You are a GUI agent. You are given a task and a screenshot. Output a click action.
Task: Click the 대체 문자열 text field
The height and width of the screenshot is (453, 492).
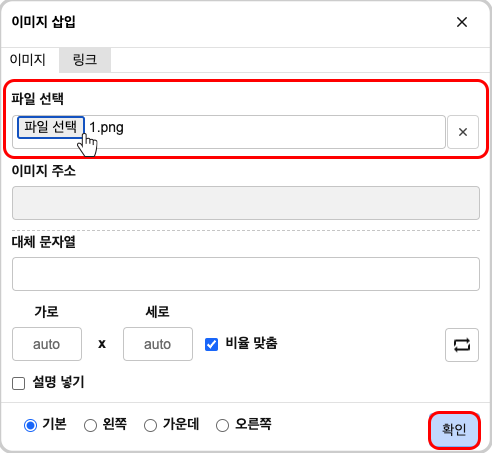[x=246, y=274]
